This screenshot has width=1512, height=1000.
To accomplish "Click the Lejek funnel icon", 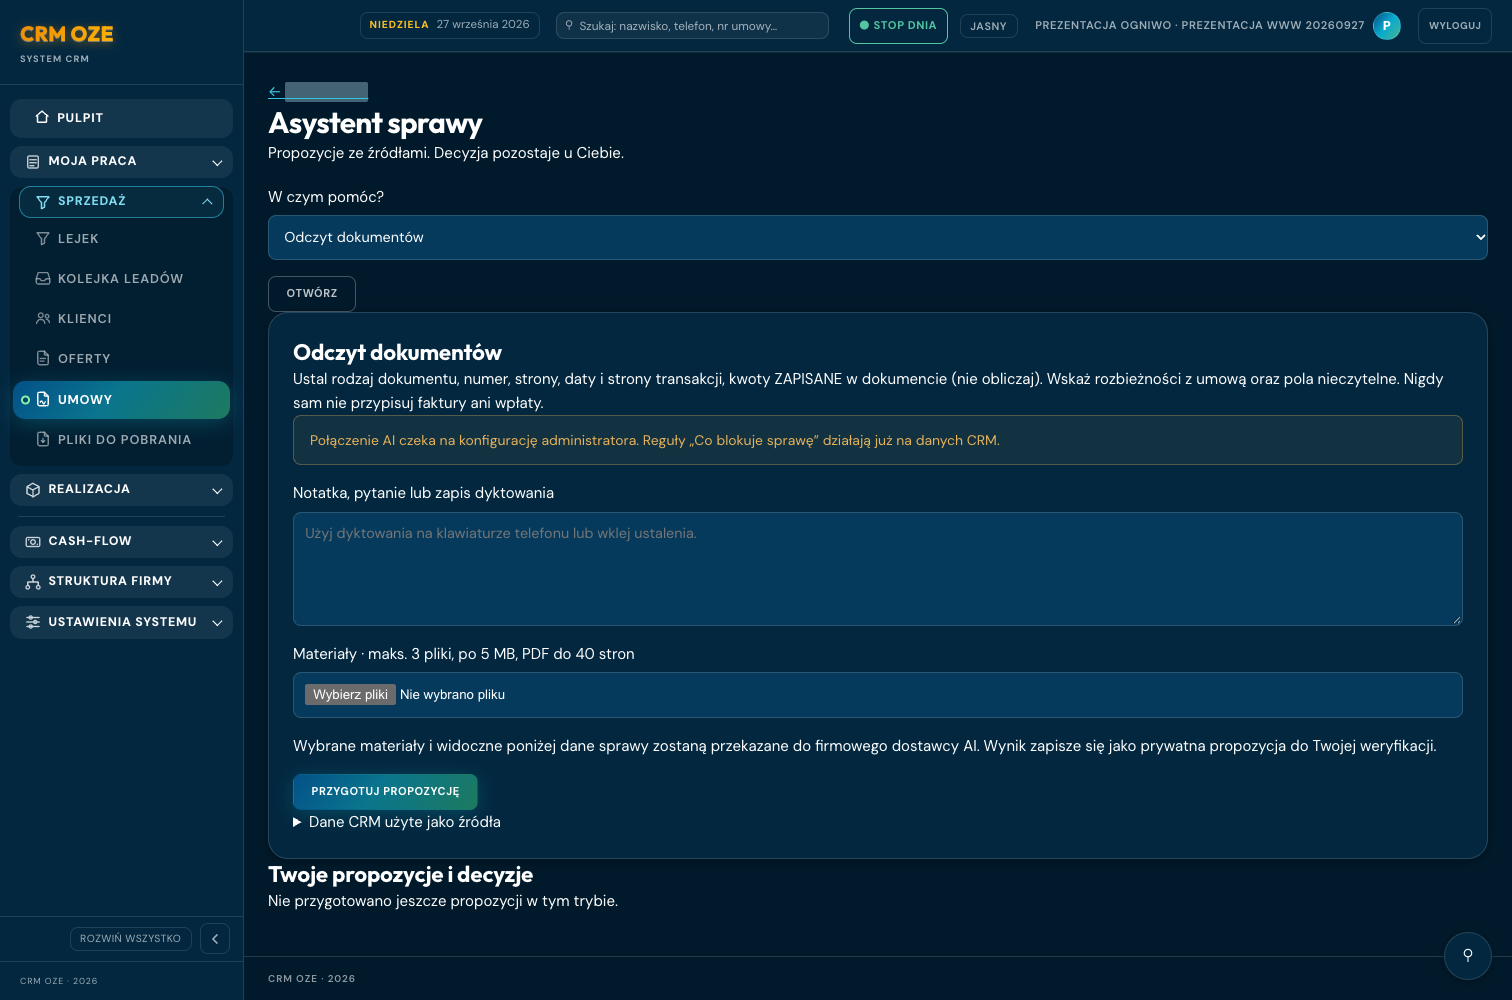I will coord(43,239).
